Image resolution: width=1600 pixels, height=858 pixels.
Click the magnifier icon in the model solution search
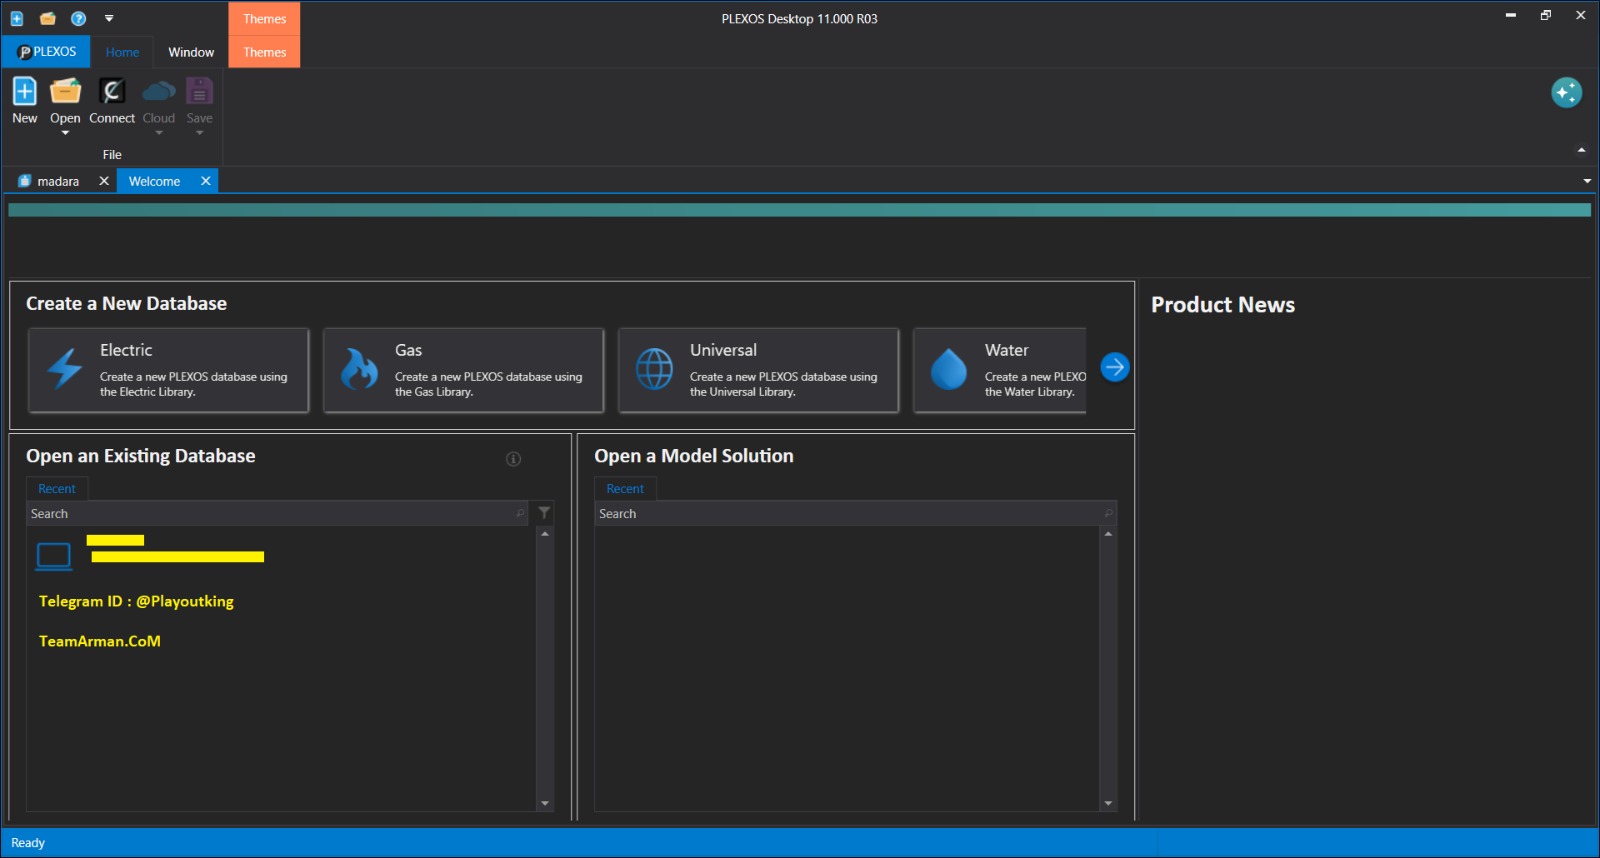click(1108, 514)
